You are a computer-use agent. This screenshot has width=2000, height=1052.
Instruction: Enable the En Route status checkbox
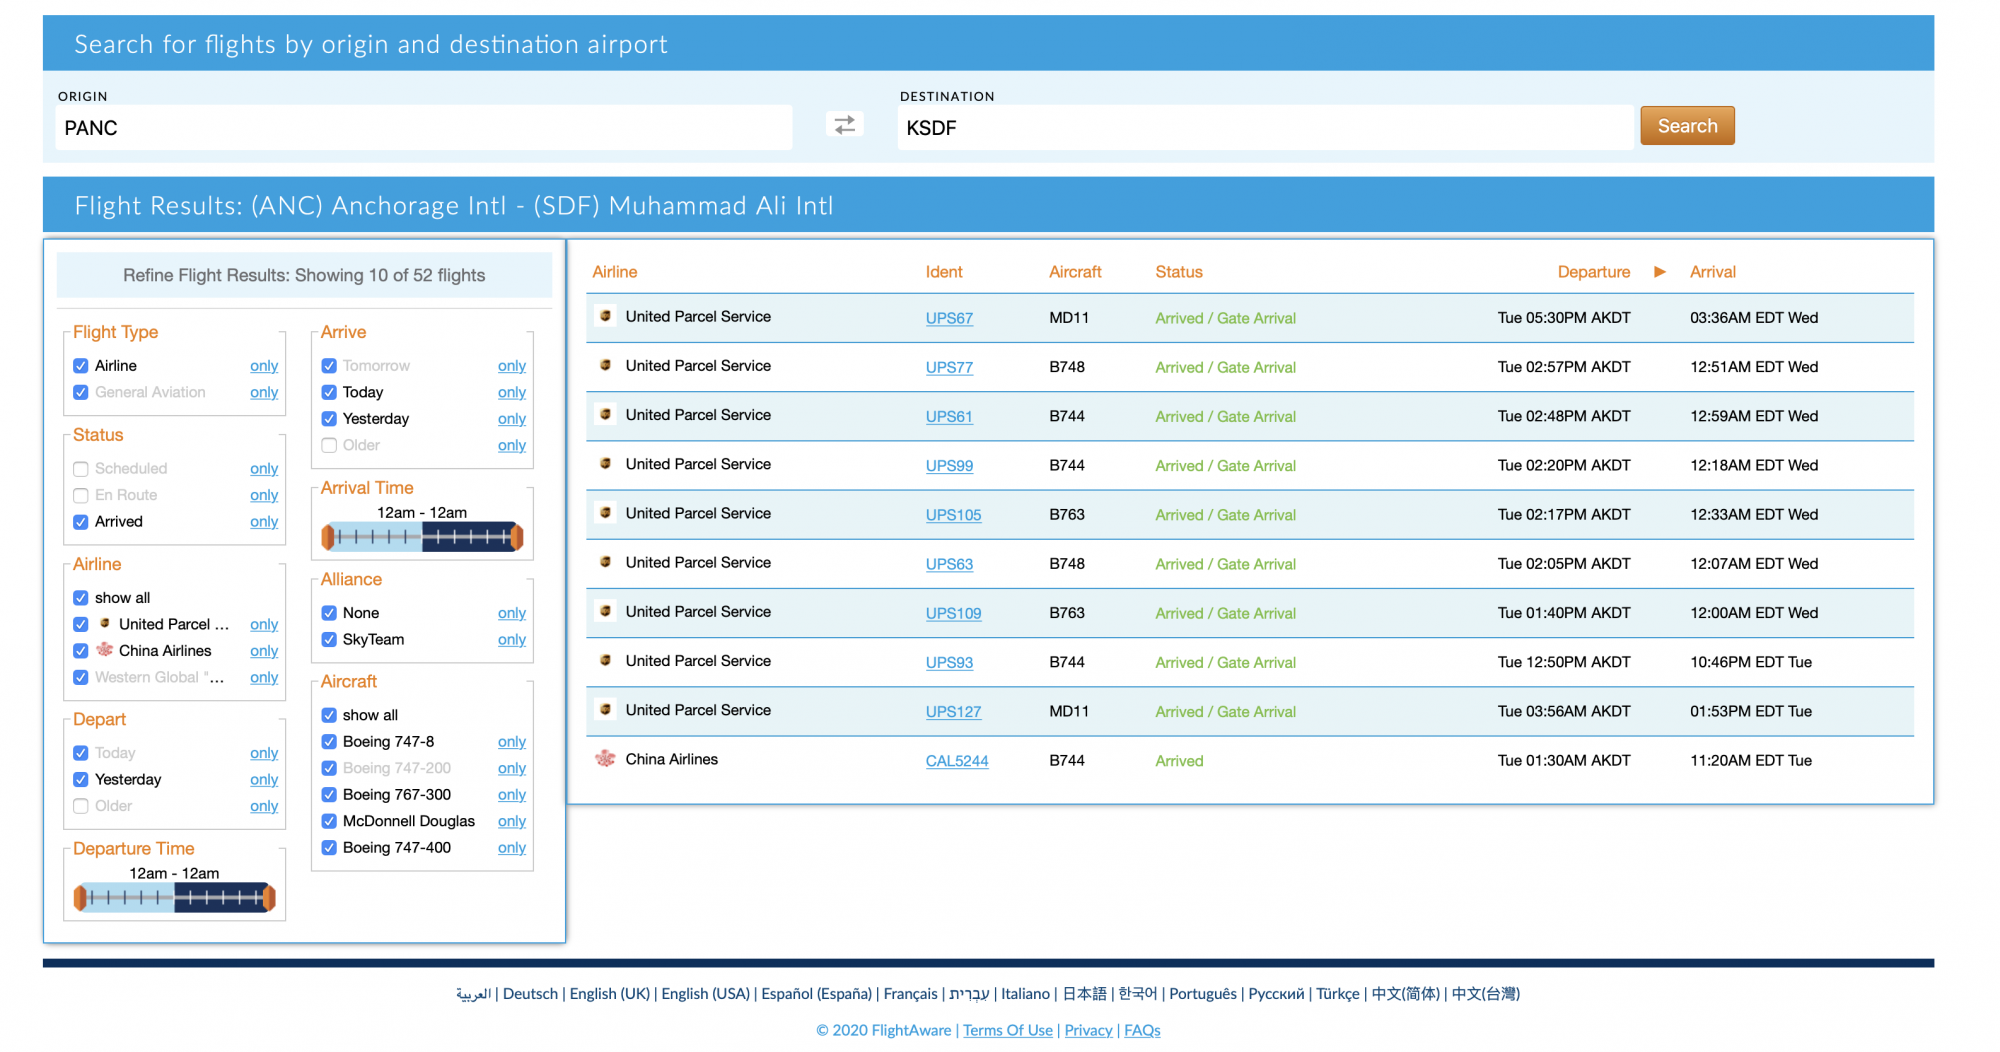tap(81, 495)
